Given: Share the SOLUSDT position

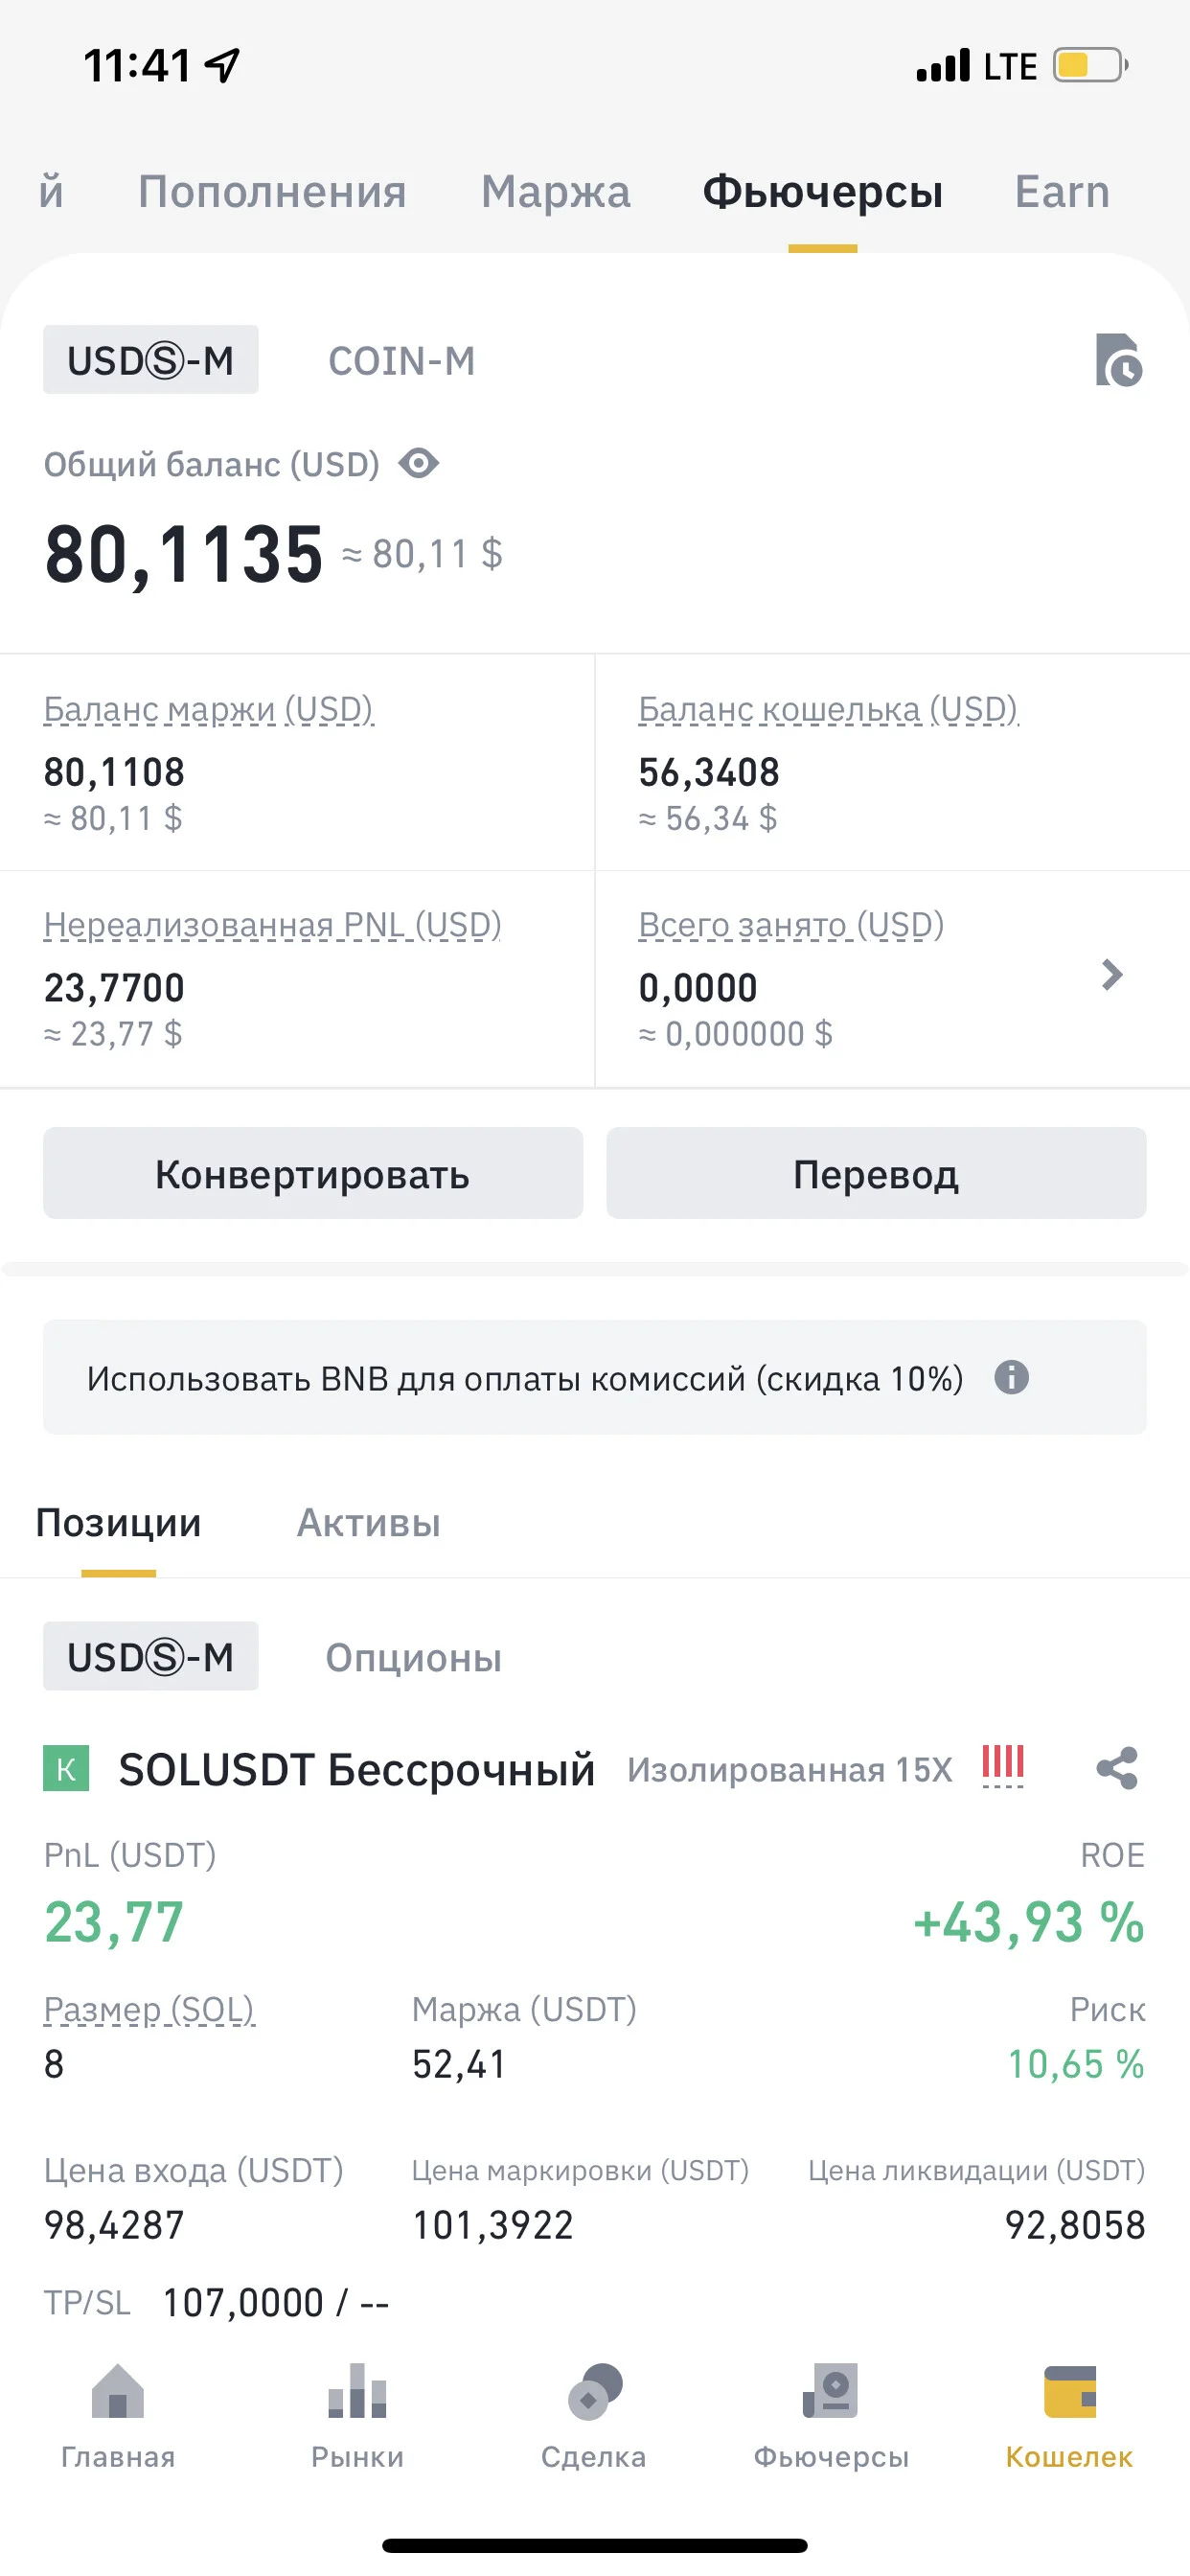Looking at the screenshot, I should (1117, 1768).
